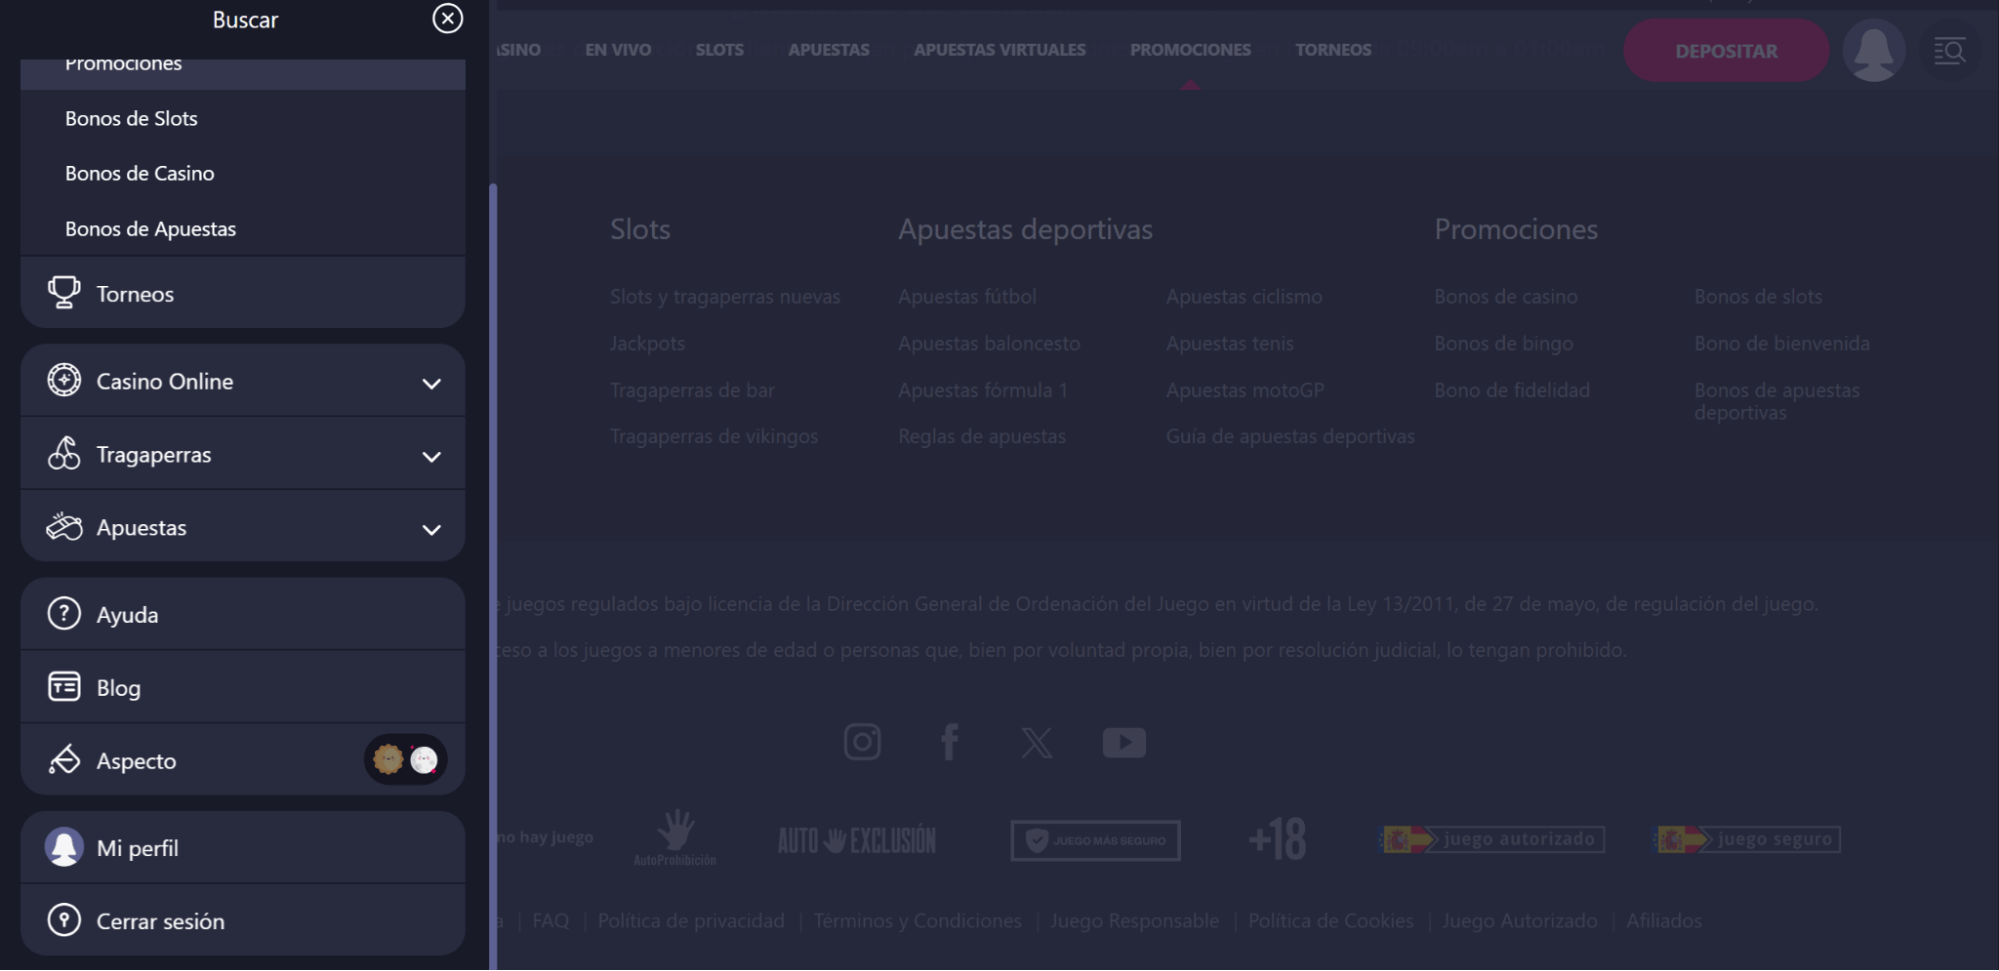This screenshot has height=971, width=1999.
Task: Open the Juego Responsable footer link
Action: click(x=1134, y=921)
